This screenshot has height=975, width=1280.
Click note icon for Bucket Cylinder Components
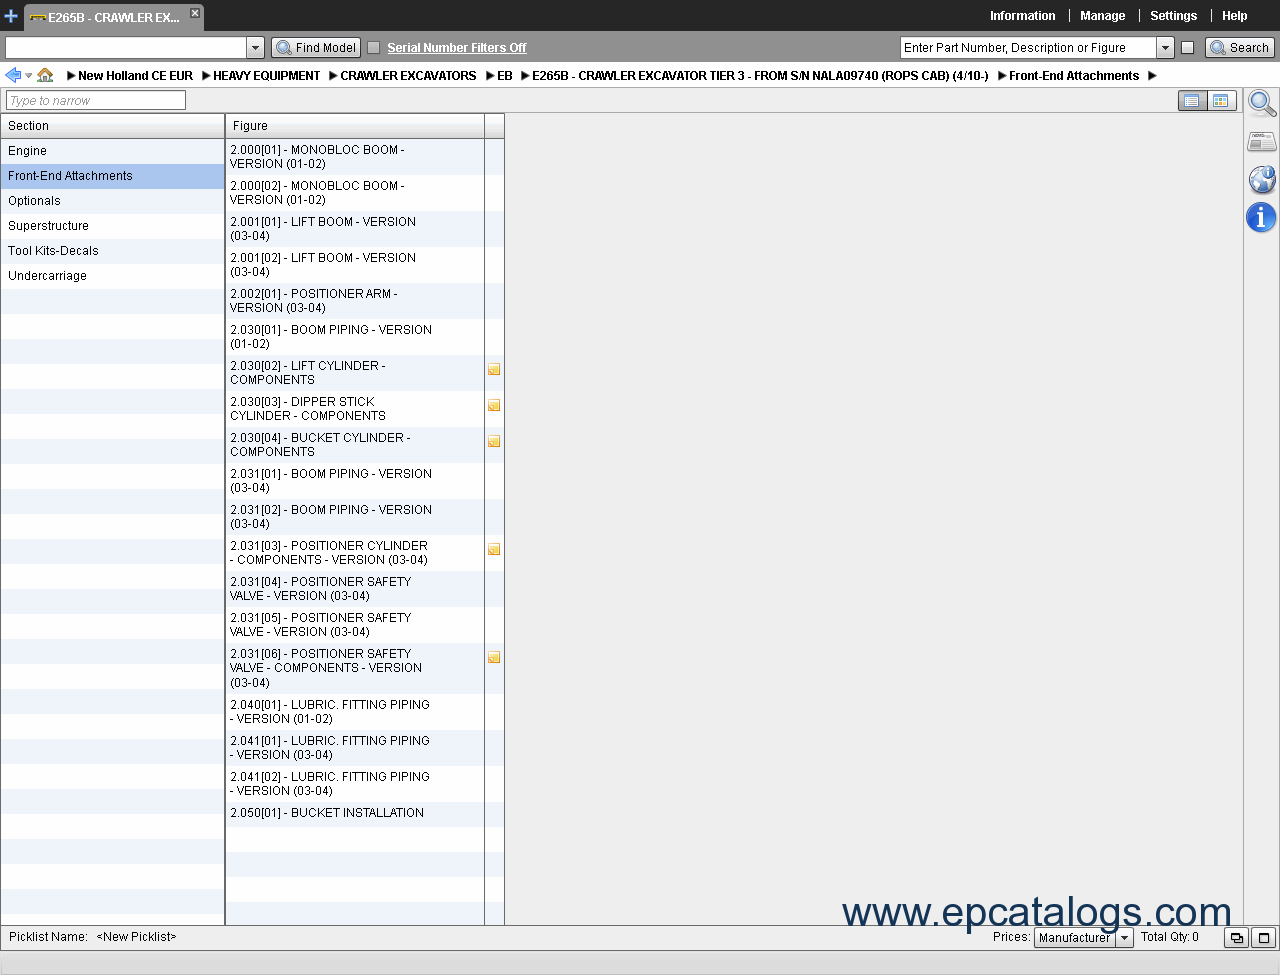(494, 442)
